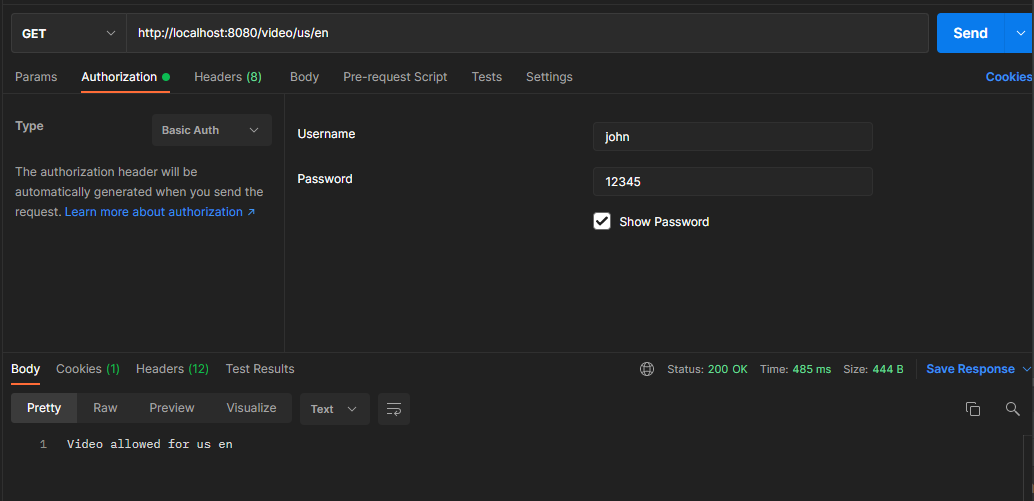This screenshot has width=1034, height=501.
Task: Click the globe network icon near Status
Action: pyautogui.click(x=647, y=369)
